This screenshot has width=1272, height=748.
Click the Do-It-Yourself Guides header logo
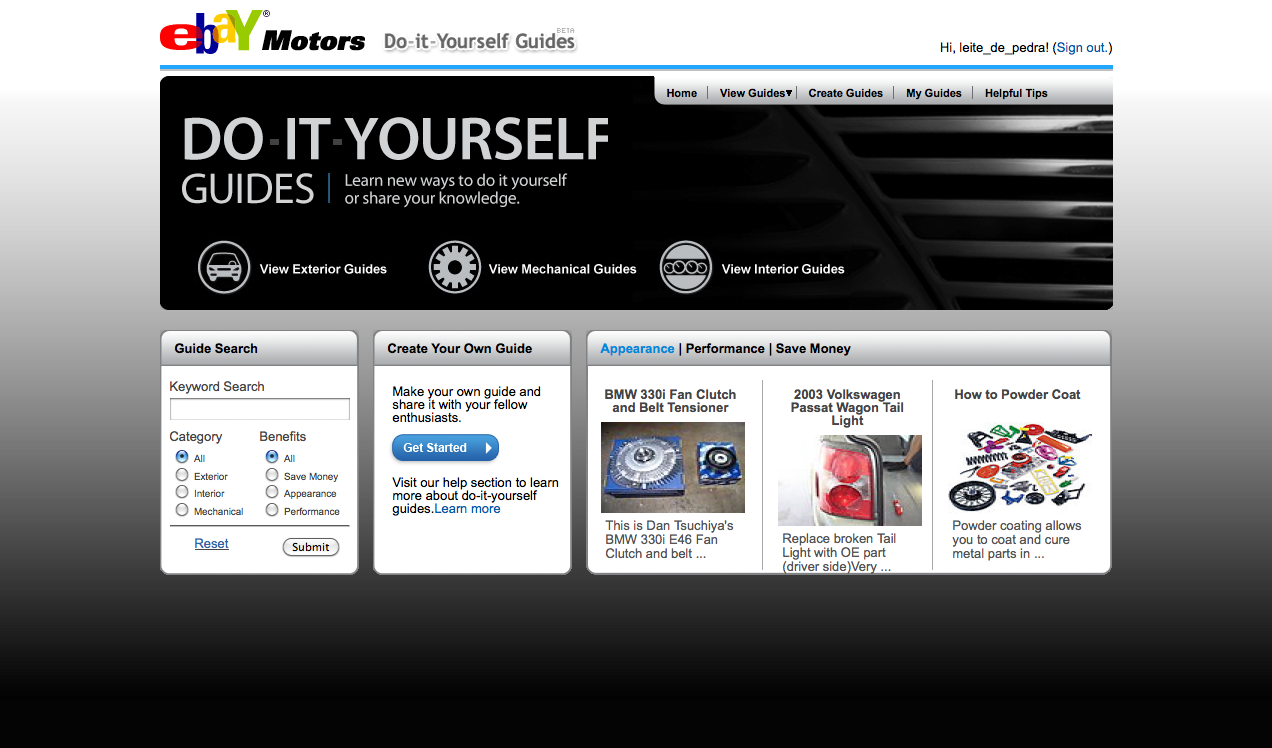click(x=480, y=40)
